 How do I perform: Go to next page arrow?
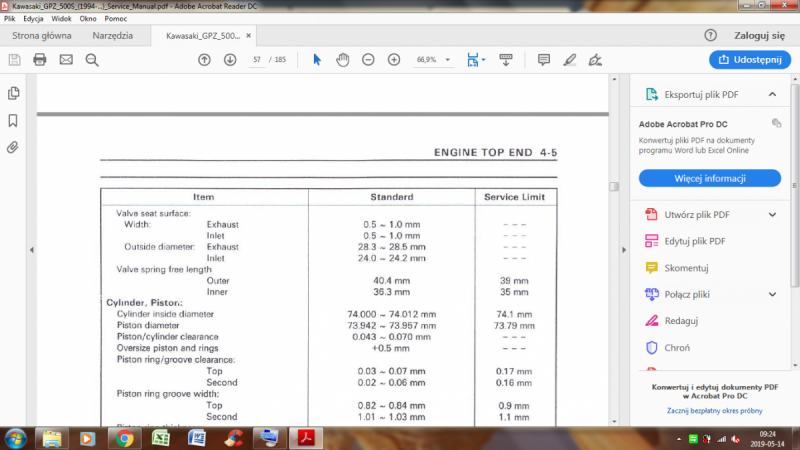(230, 60)
